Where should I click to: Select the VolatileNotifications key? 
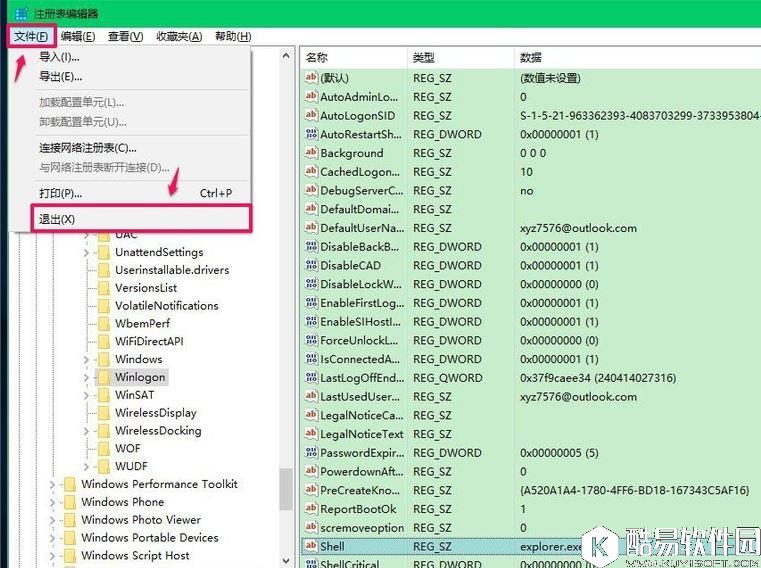point(166,306)
